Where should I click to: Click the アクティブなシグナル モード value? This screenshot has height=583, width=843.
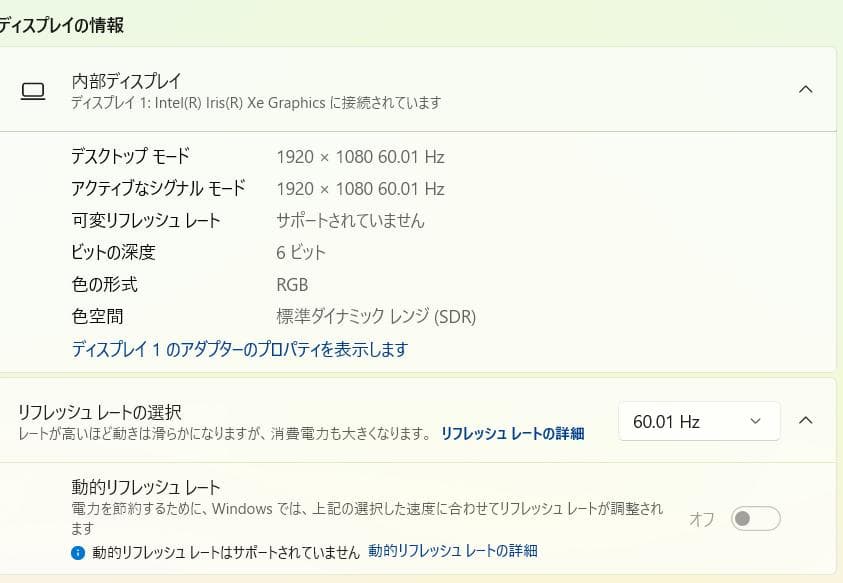[360, 188]
